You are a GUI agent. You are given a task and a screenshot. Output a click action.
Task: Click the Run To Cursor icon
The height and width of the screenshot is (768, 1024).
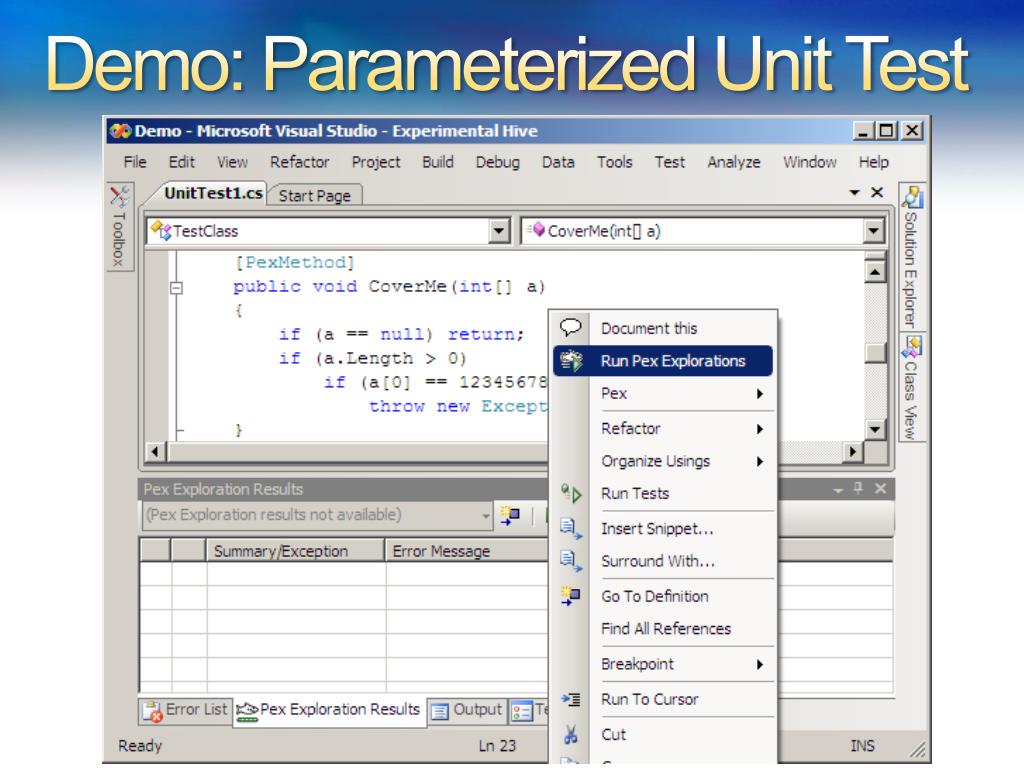(x=571, y=699)
